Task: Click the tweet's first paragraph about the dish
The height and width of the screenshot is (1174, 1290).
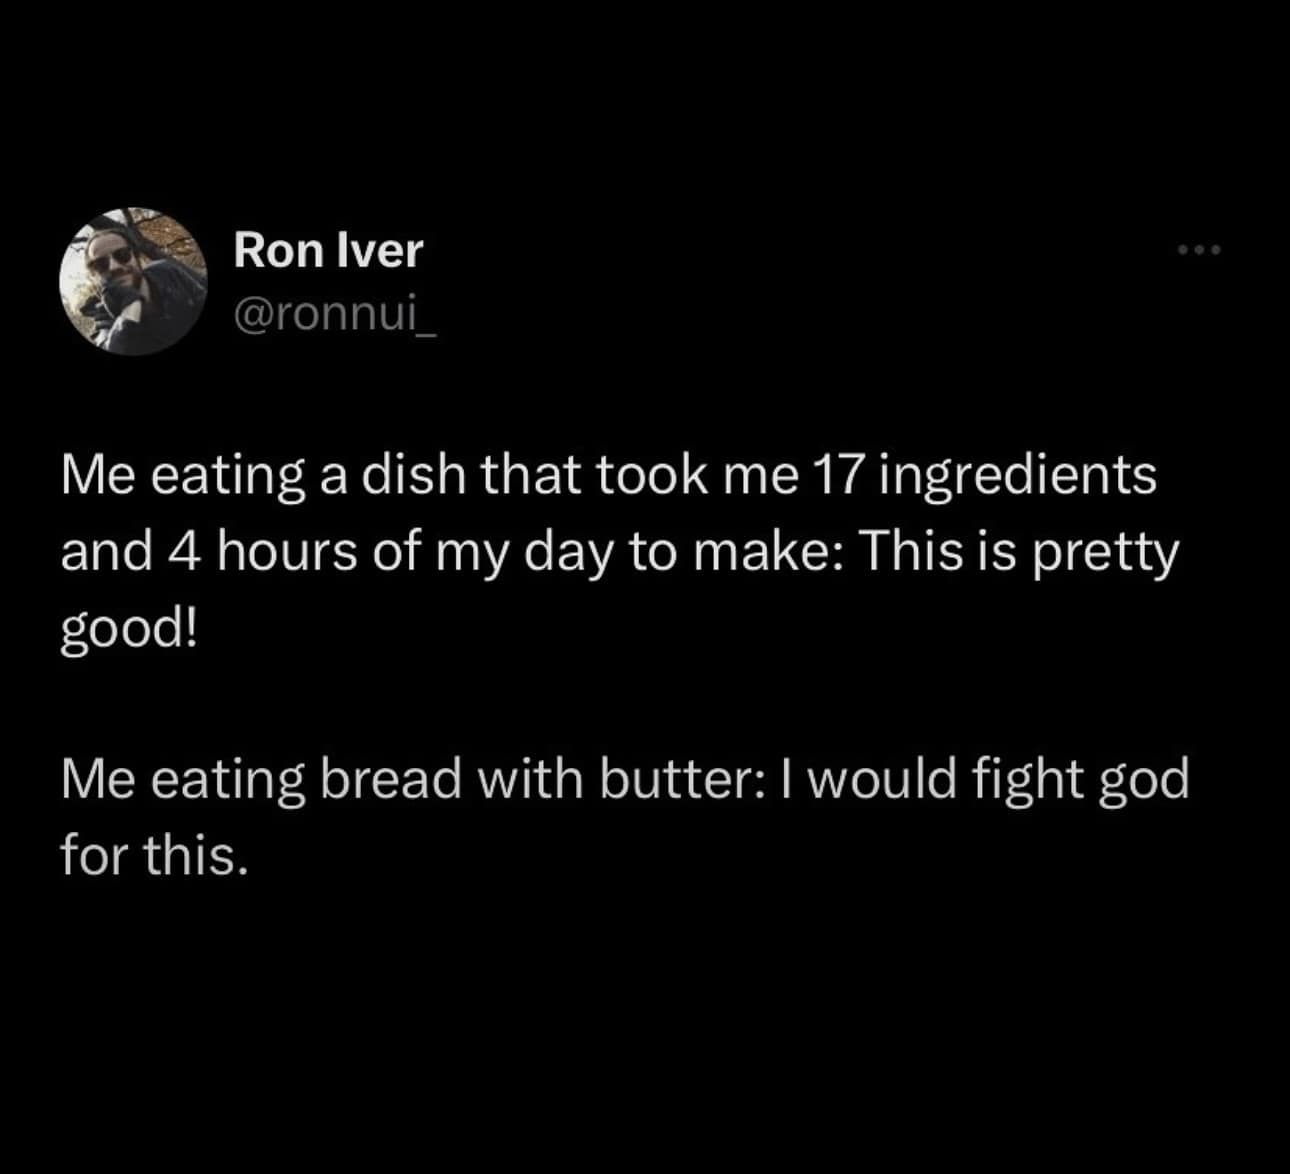Action: [620, 552]
